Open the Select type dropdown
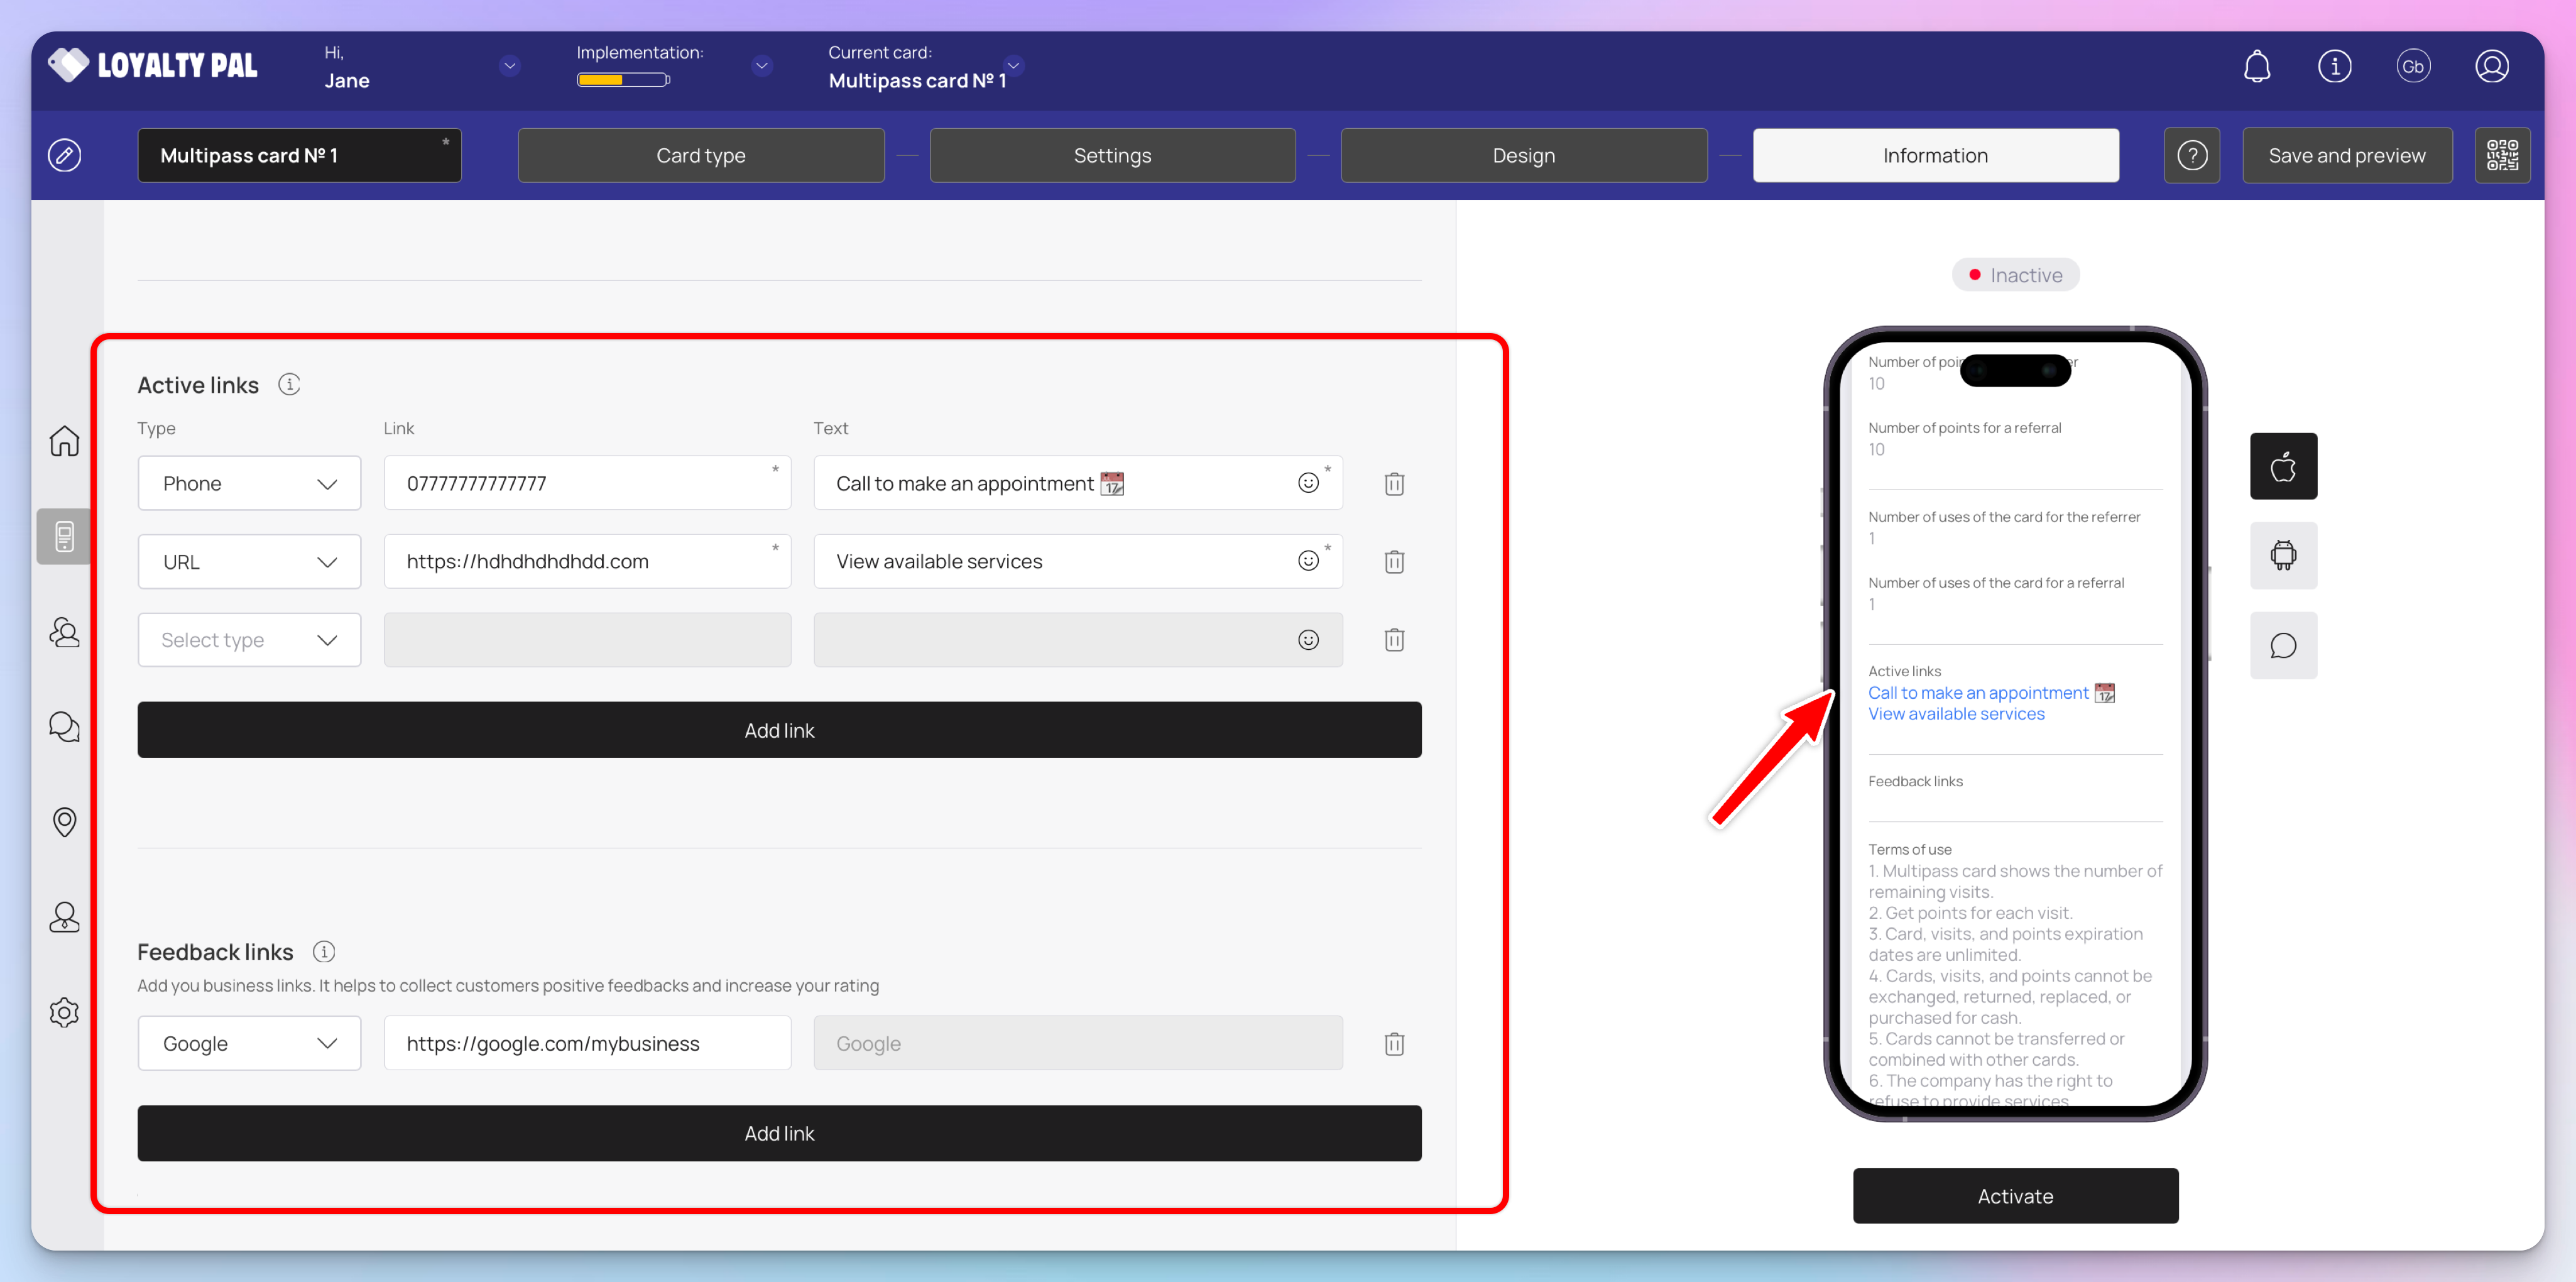 tap(249, 640)
